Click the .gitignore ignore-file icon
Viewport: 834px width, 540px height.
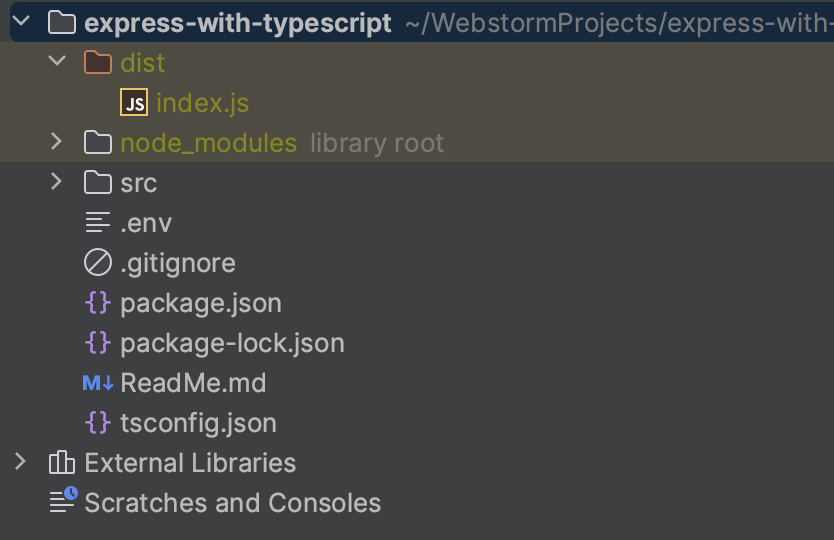97,263
